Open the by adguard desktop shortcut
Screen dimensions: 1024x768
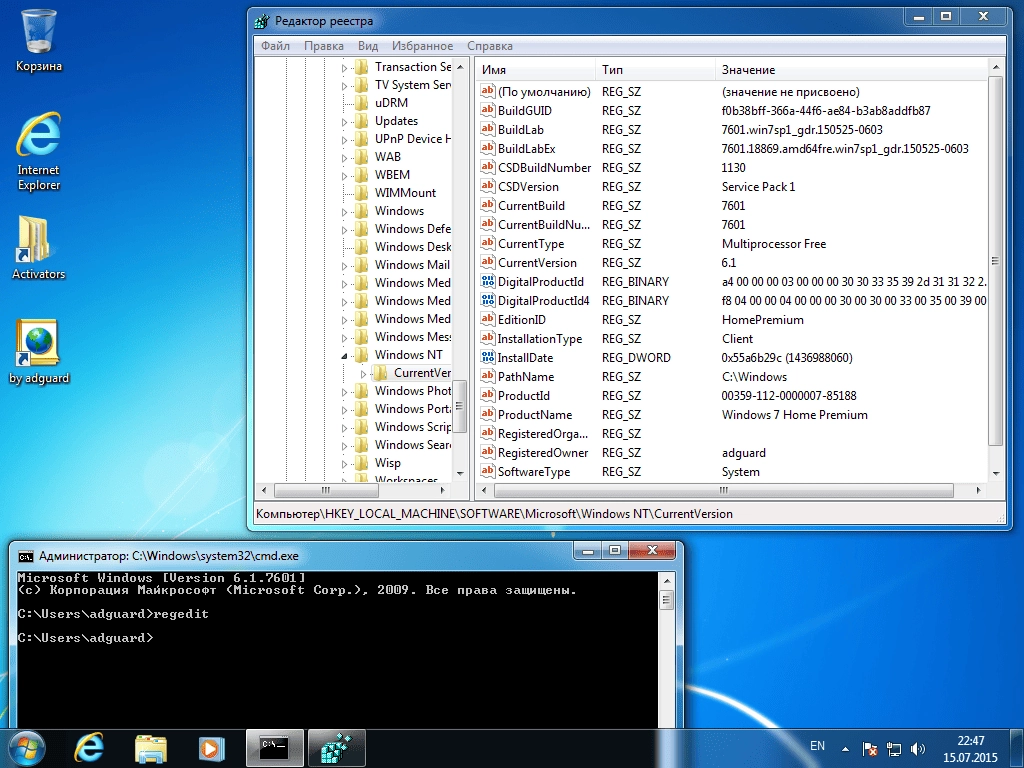point(39,353)
